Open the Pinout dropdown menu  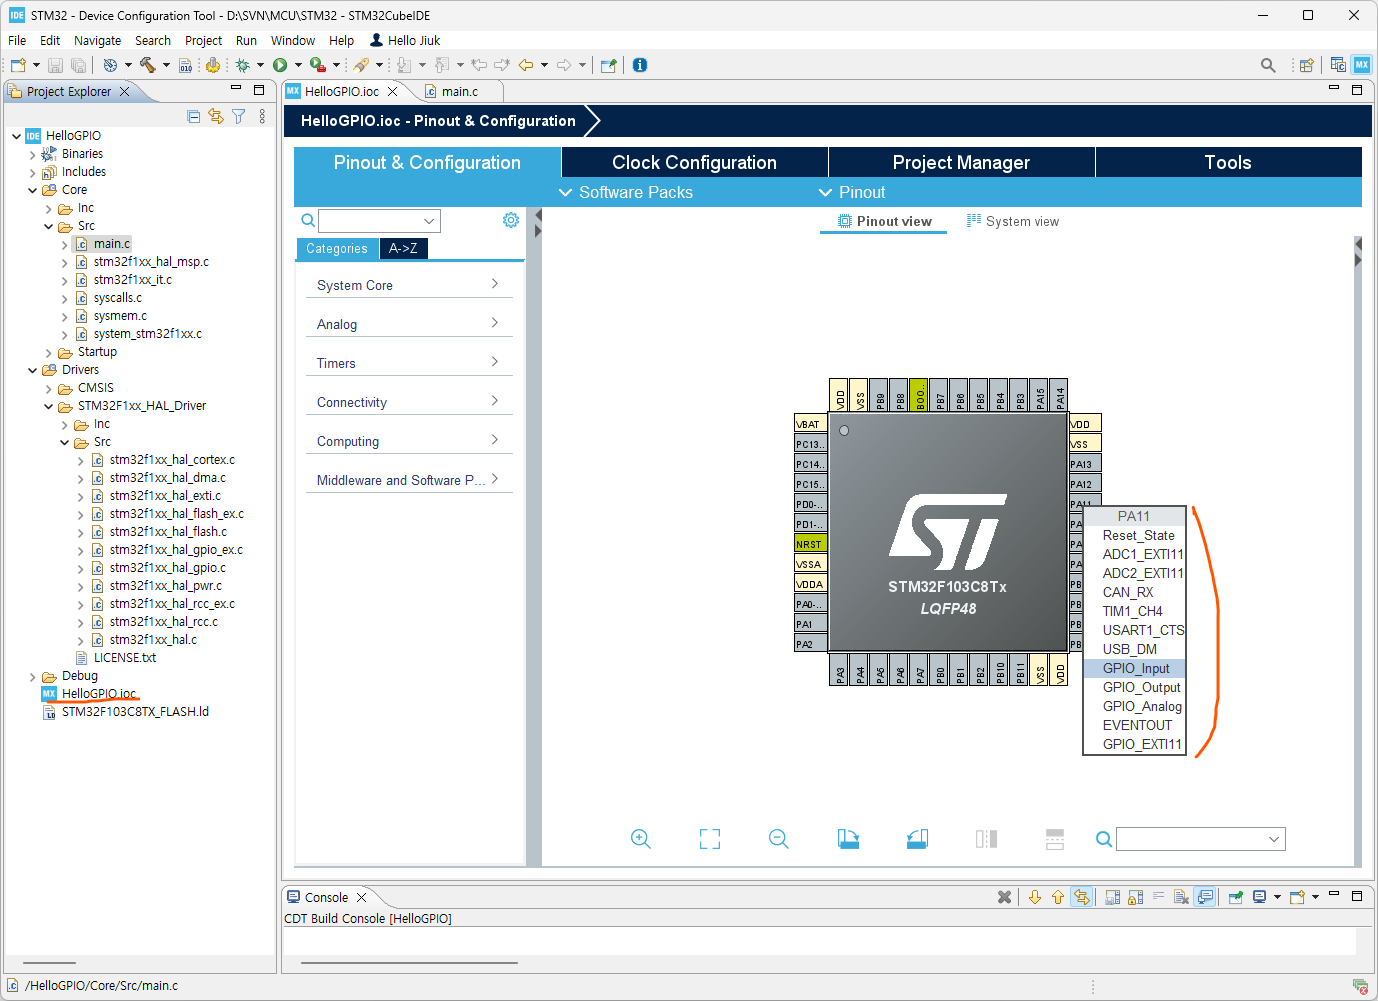852,192
